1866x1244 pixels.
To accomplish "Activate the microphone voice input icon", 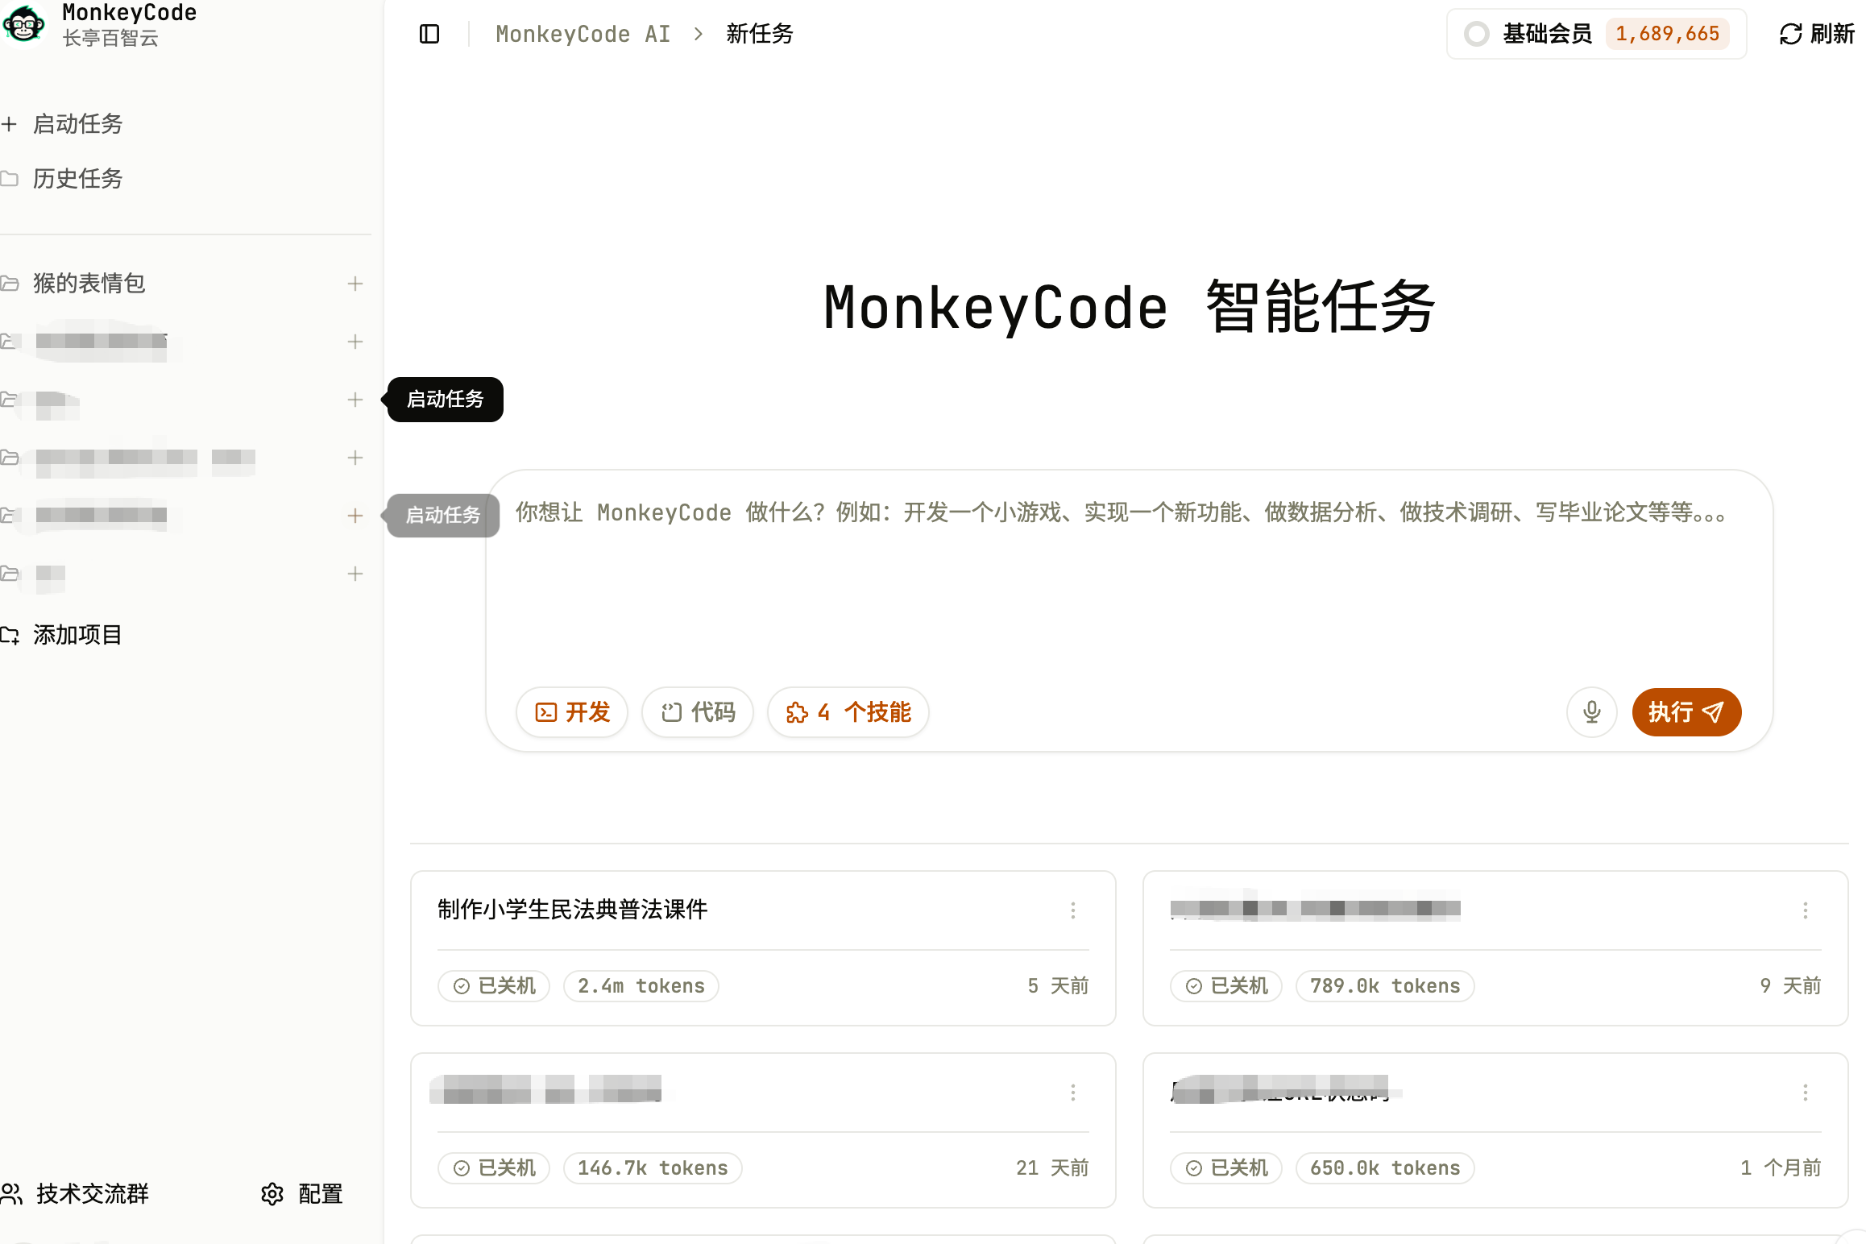I will (1592, 712).
